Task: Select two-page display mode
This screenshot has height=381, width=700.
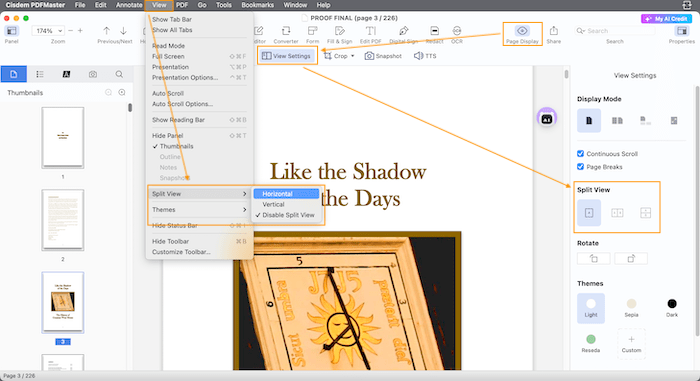Action: coord(617,121)
